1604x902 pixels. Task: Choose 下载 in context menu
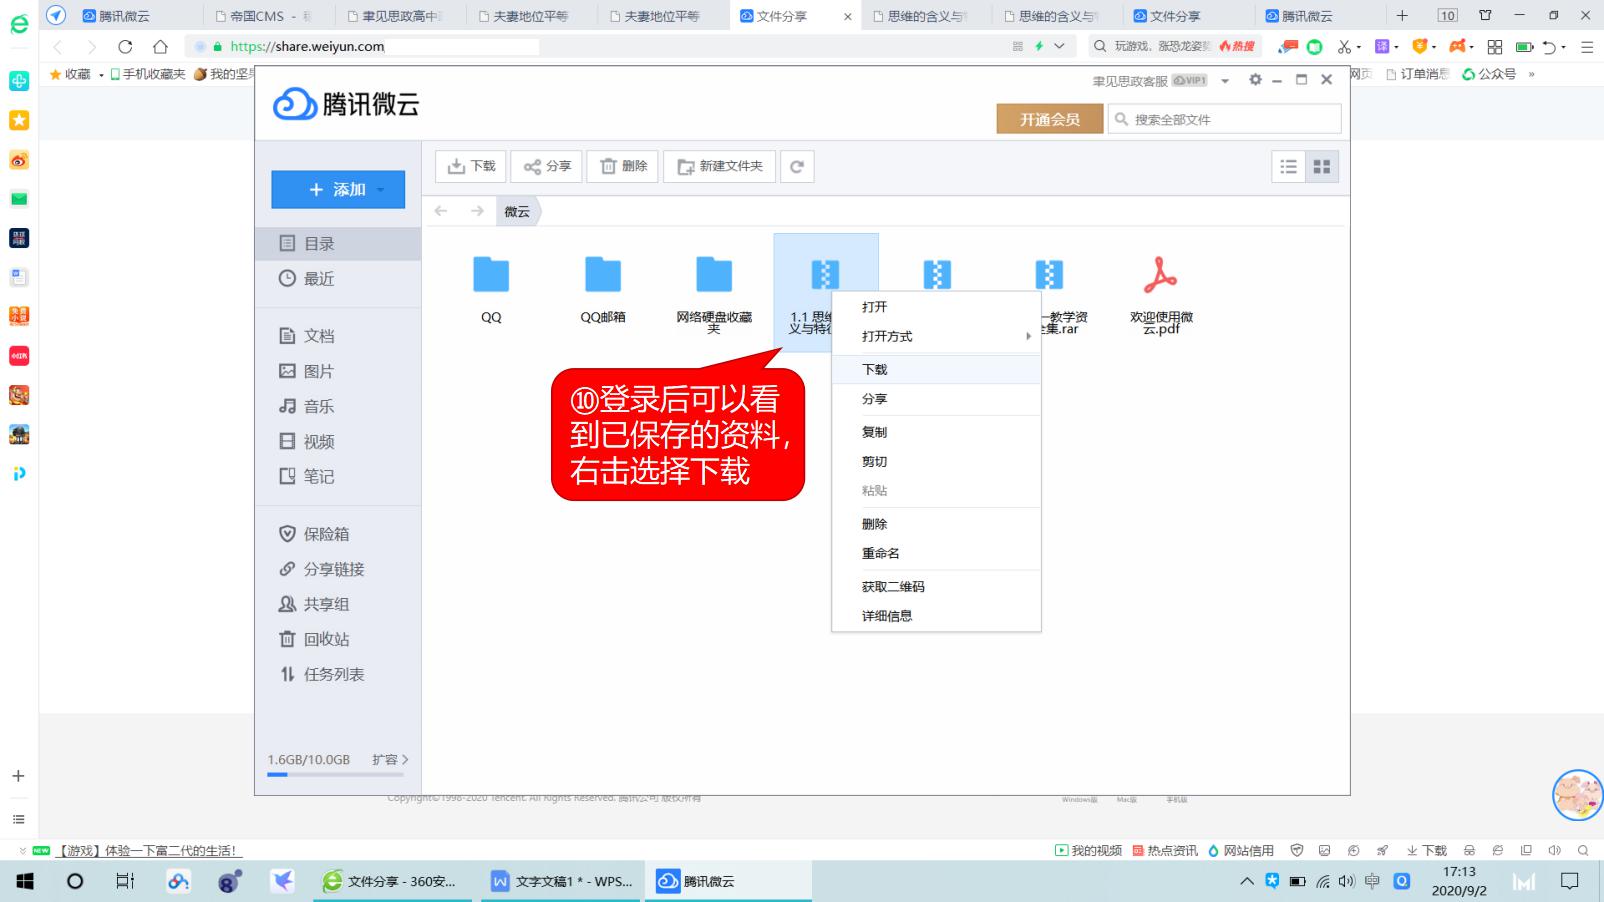936,369
